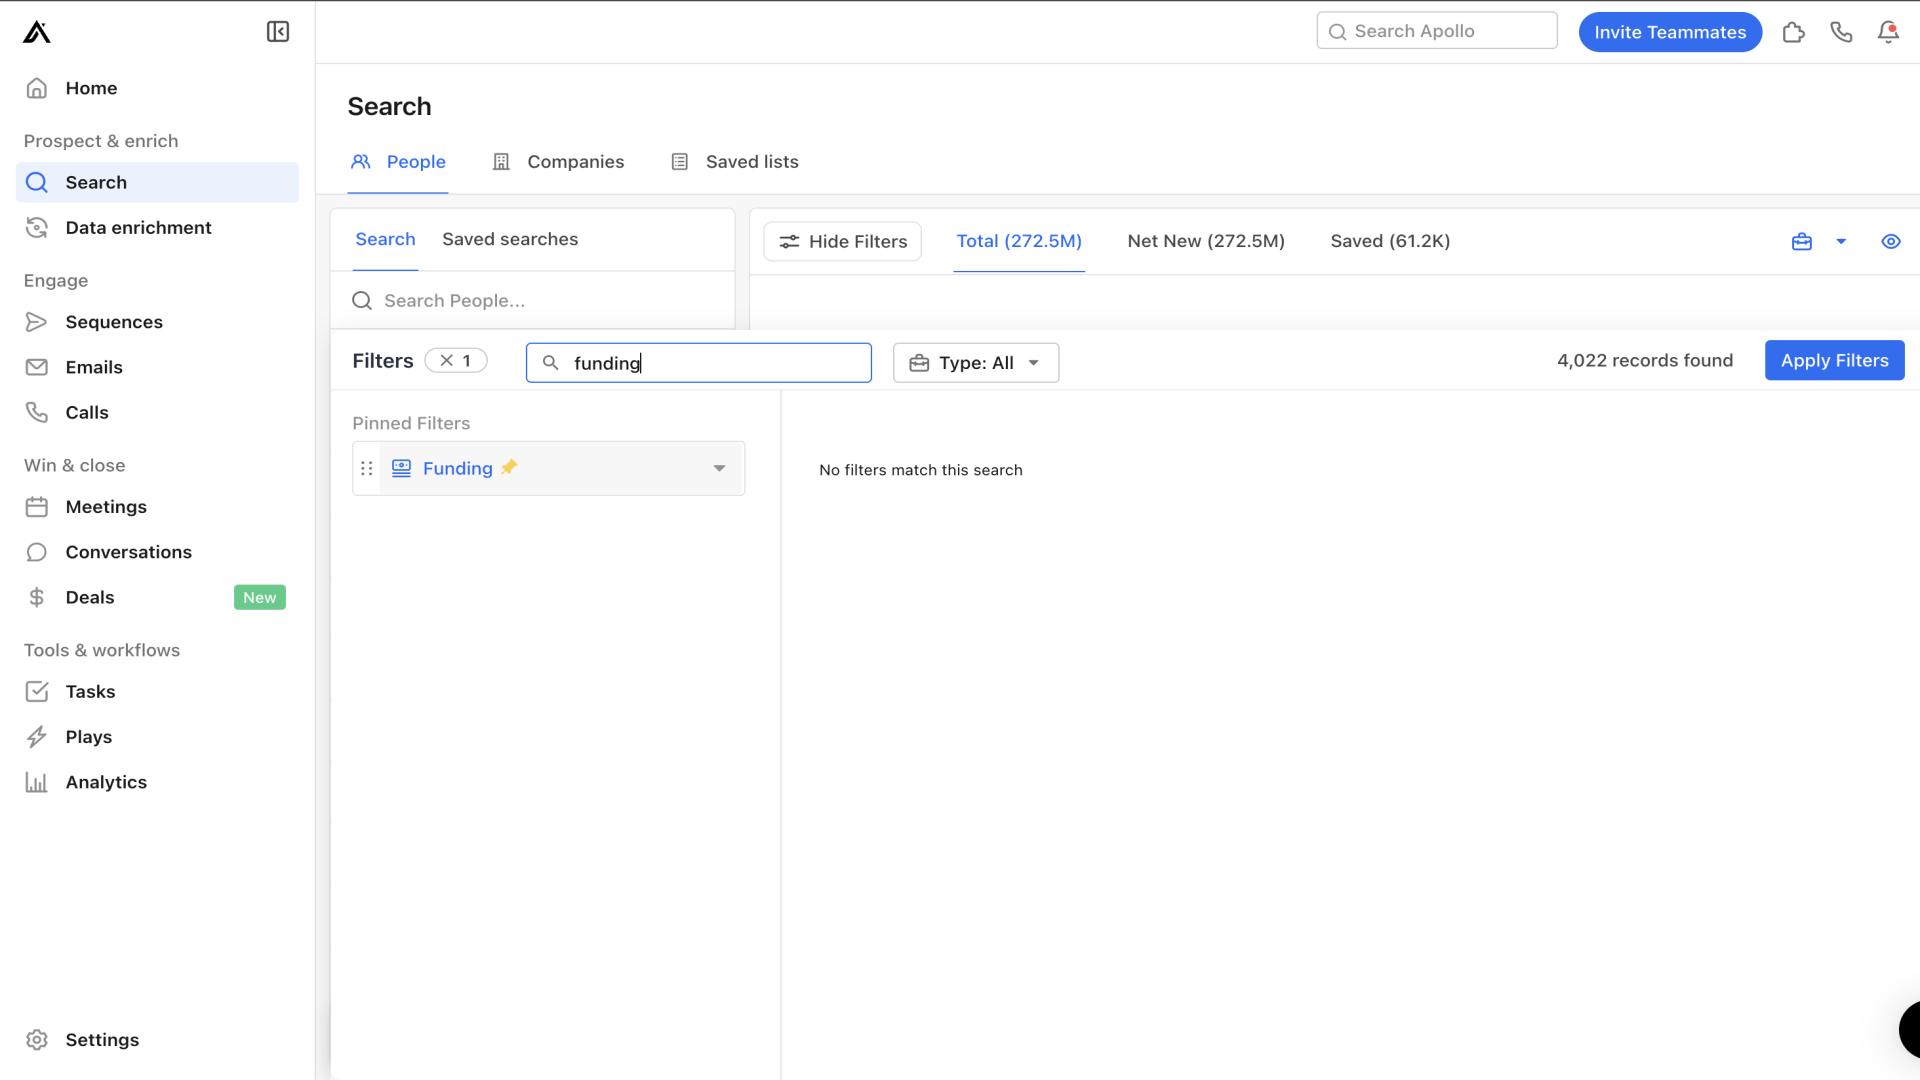Click the 4,022 records found text
Screen dimensions: 1920x1080
click(x=1645, y=361)
